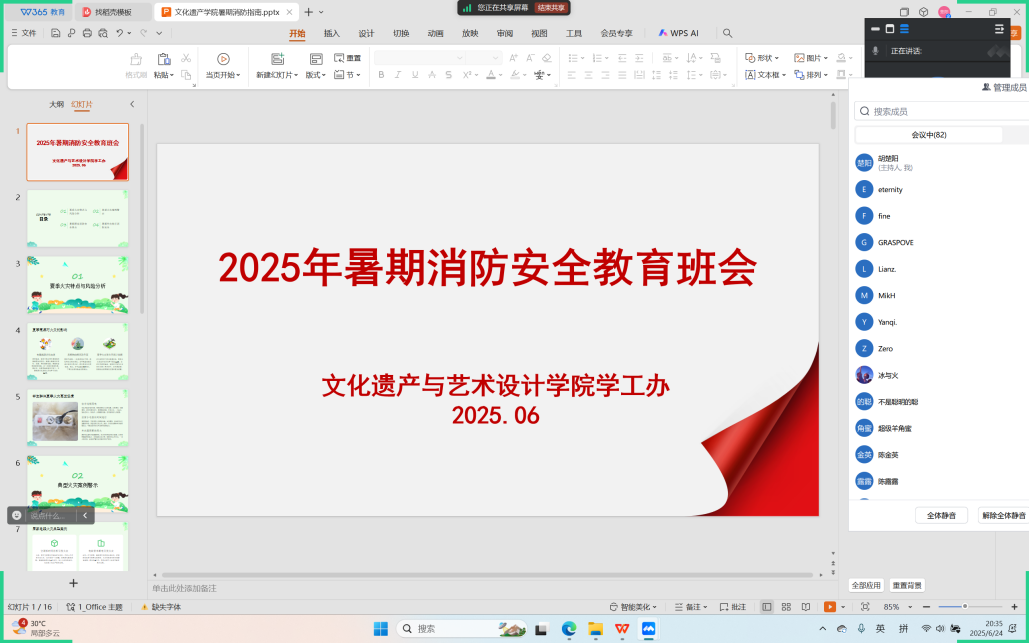Click 管理成员 manage members heading
1029x643 pixels.
1004,87
